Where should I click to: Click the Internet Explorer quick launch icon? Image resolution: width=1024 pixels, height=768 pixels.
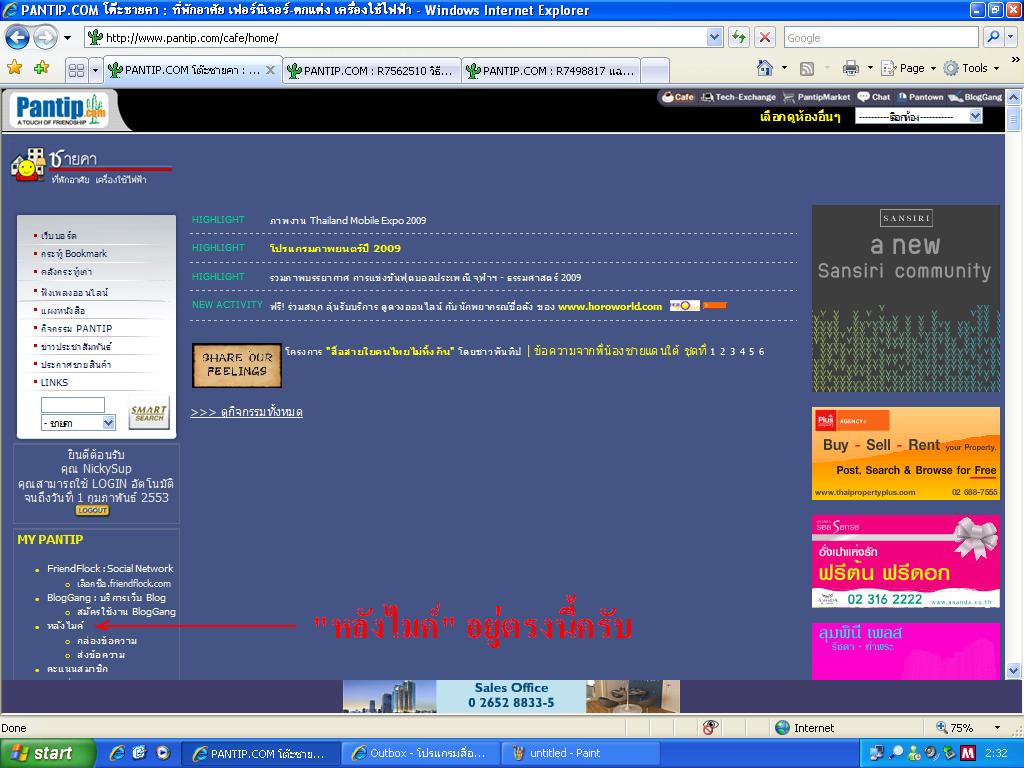click(x=117, y=753)
